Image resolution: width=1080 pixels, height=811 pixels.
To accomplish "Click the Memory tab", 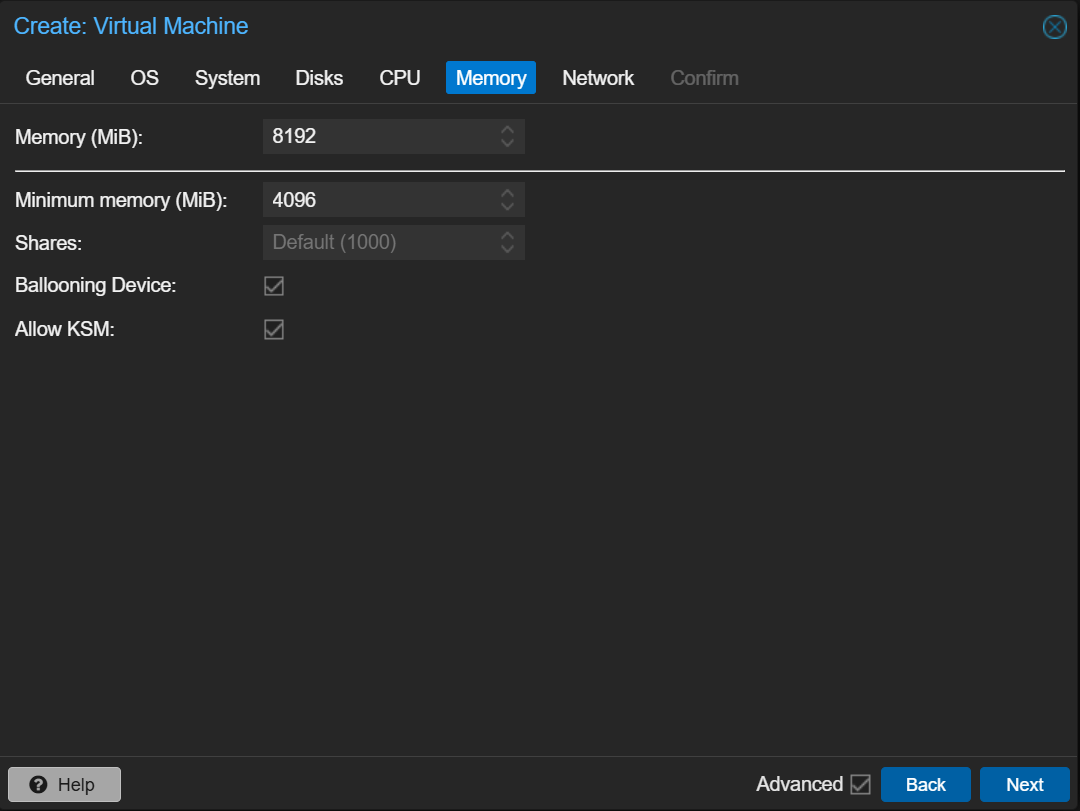I will [x=491, y=78].
